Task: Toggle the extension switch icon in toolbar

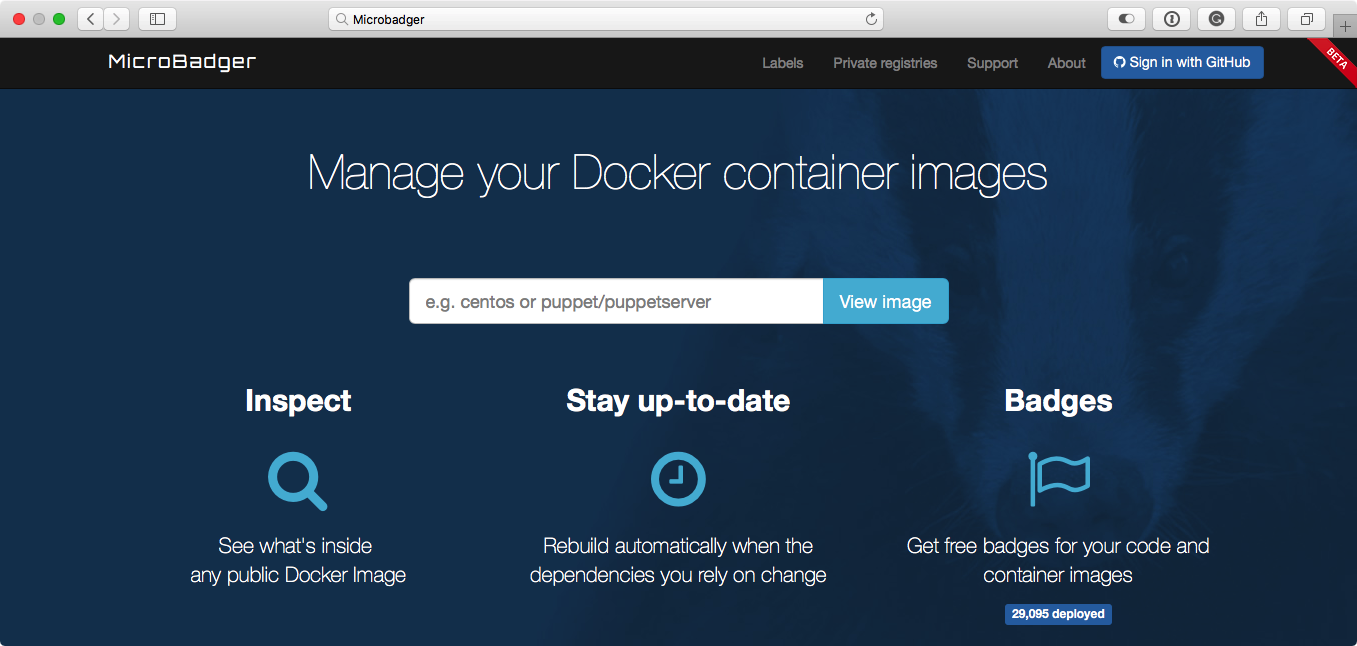Action: tap(1126, 19)
